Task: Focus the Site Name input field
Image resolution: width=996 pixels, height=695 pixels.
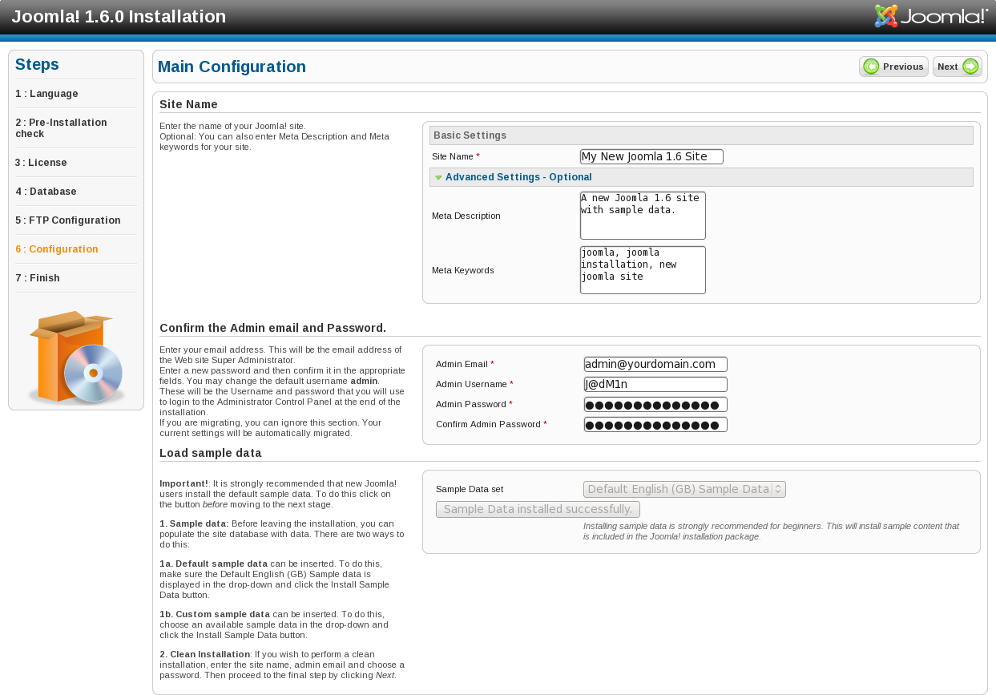Action: tap(651, 156)
